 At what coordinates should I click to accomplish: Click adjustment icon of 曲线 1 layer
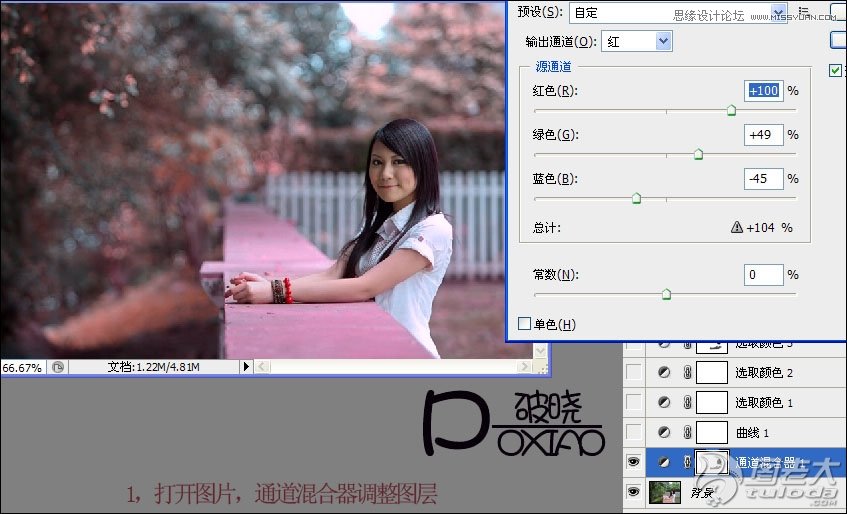[664, 432]
